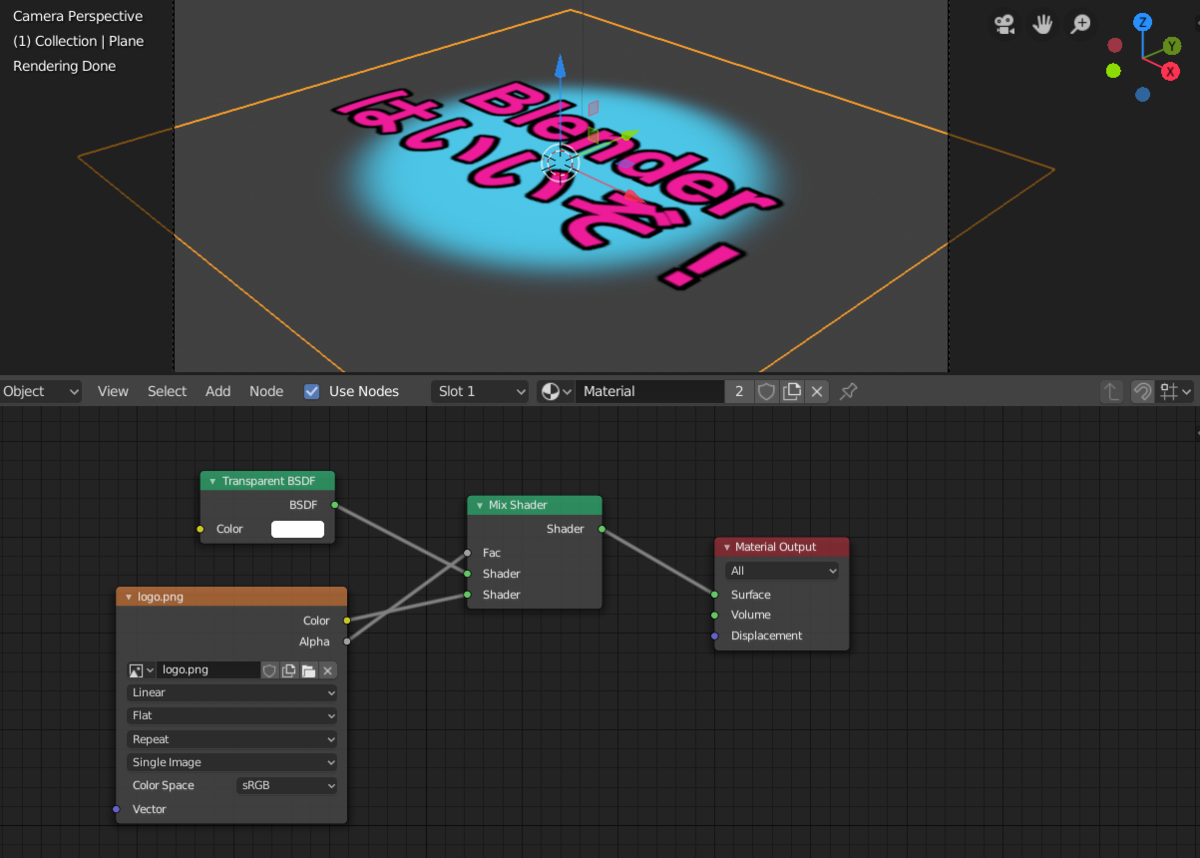Collapse the Transparent BSDF node
Screen dimensions: 1200x858
pos(212,481)
